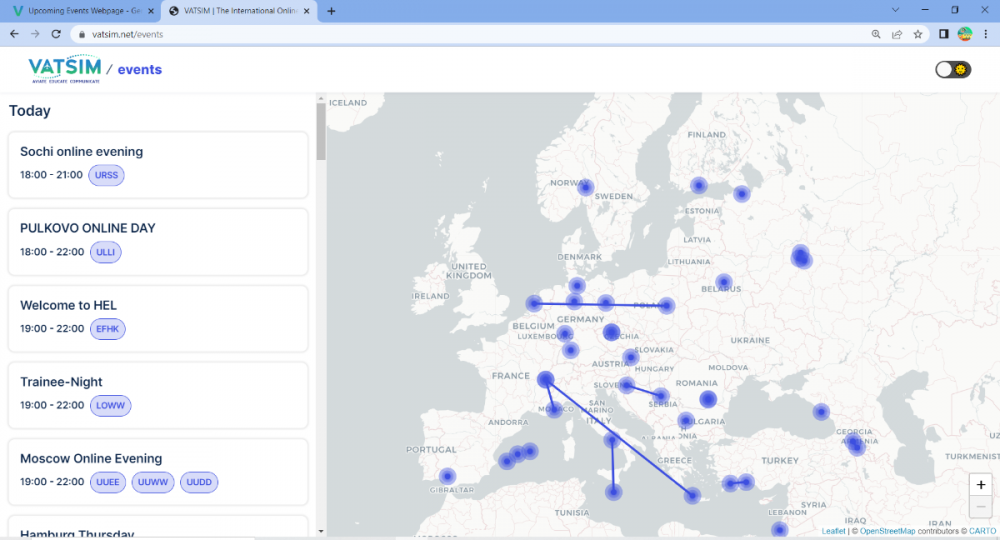1000x540 pixels.
Task: Click the VATSIM logo
Action: pyautogui.click(x=65, y=69)
